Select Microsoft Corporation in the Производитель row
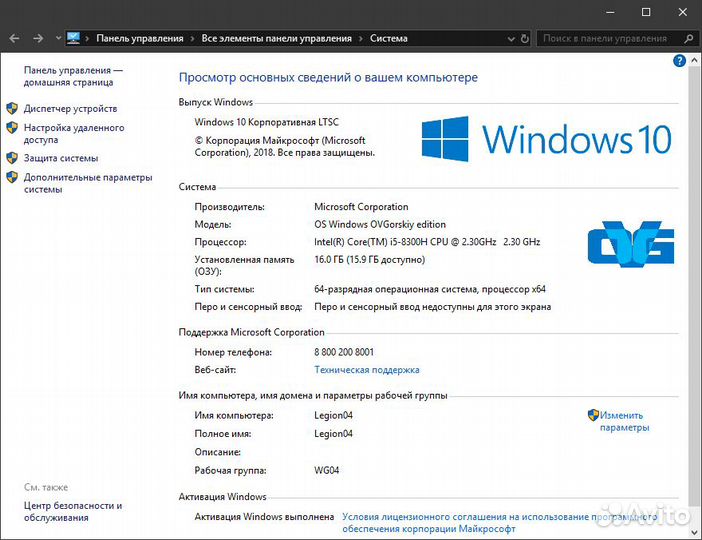702x540 pixels. click(x=361, y=207)
